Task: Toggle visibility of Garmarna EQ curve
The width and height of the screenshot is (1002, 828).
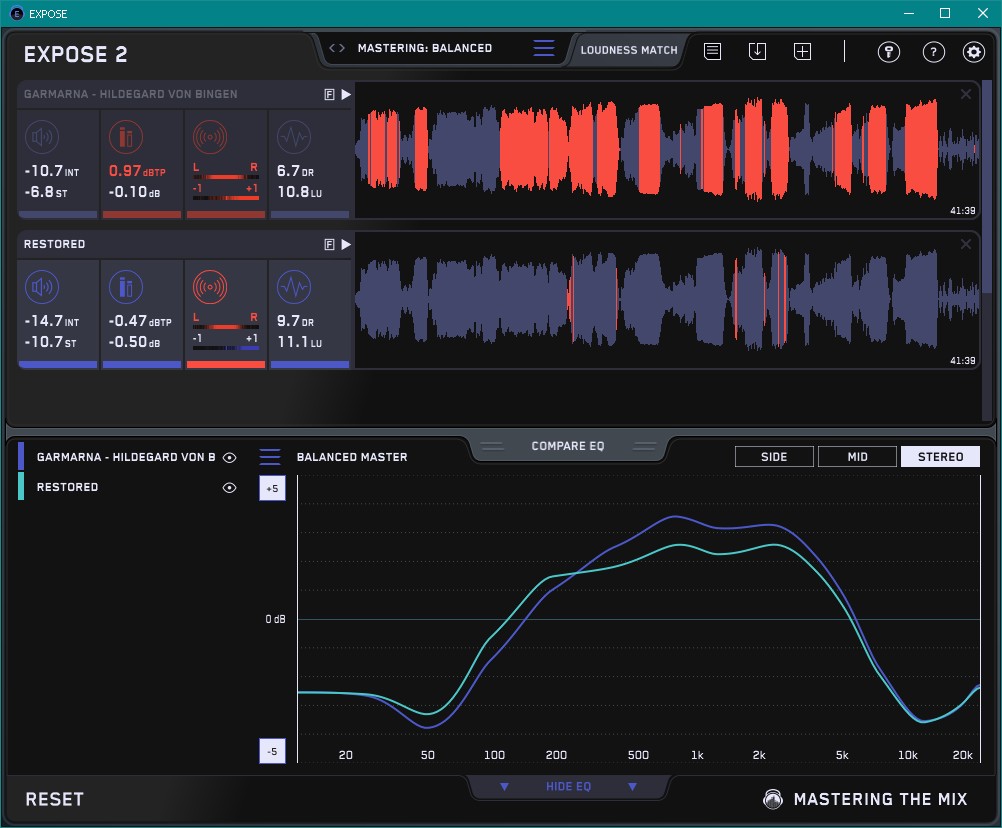Action: click(x=230, y=457)
